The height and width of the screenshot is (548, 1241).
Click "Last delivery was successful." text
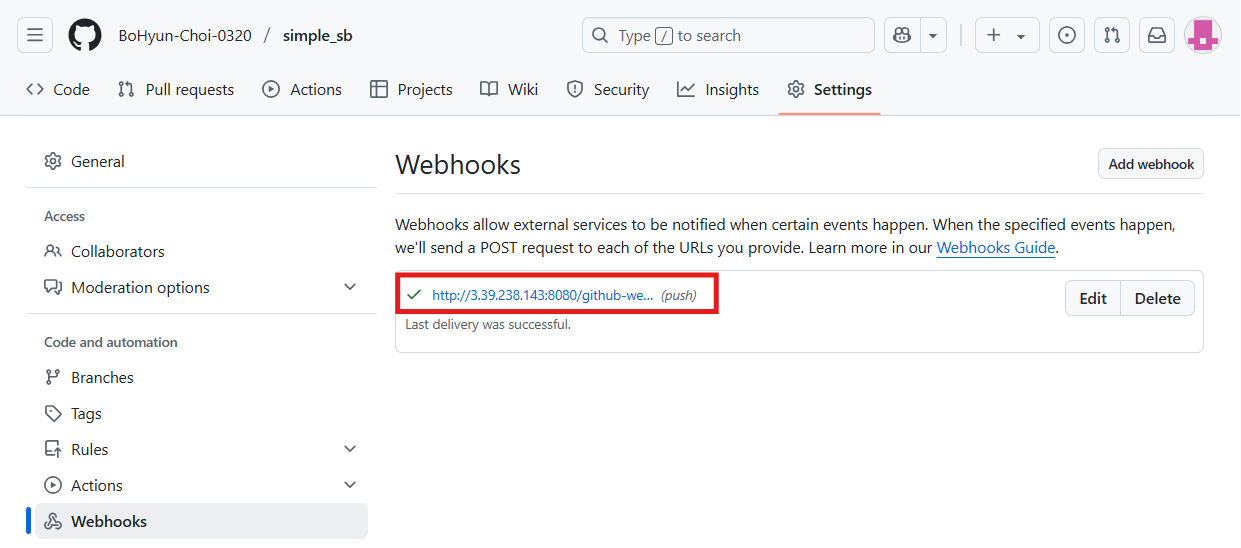click(488, 325)
